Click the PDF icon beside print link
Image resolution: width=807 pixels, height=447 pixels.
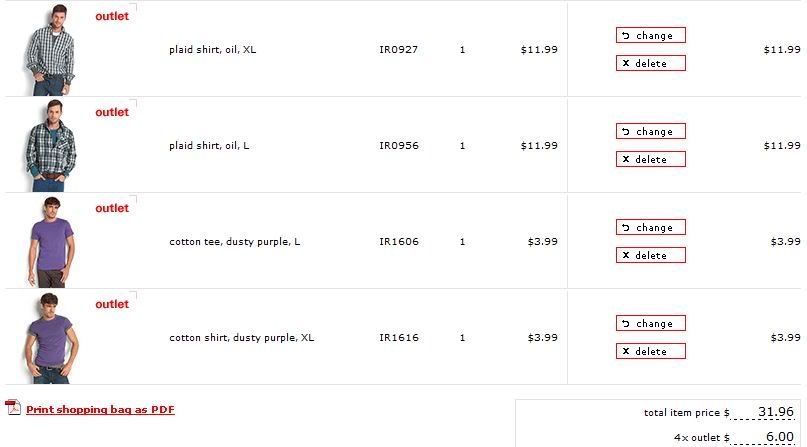(x=13, y=407)
